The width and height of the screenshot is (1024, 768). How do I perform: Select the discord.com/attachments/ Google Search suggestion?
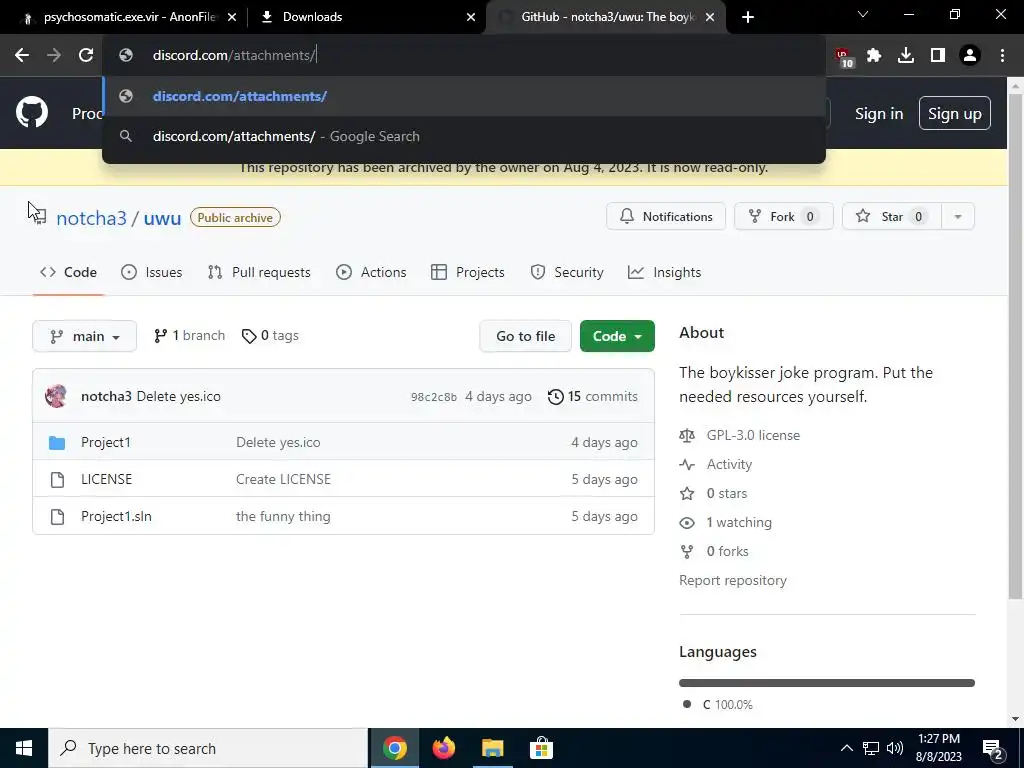pyautogui.click(x=464, y=136)
